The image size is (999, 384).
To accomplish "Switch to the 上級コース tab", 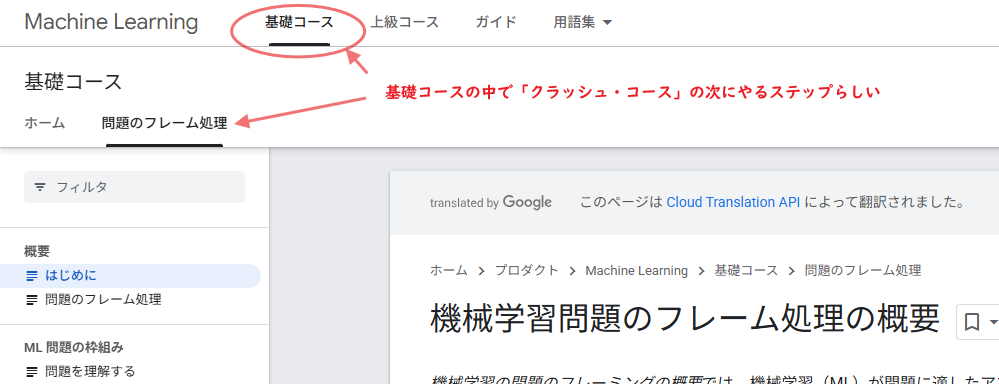I will (405, 22).
